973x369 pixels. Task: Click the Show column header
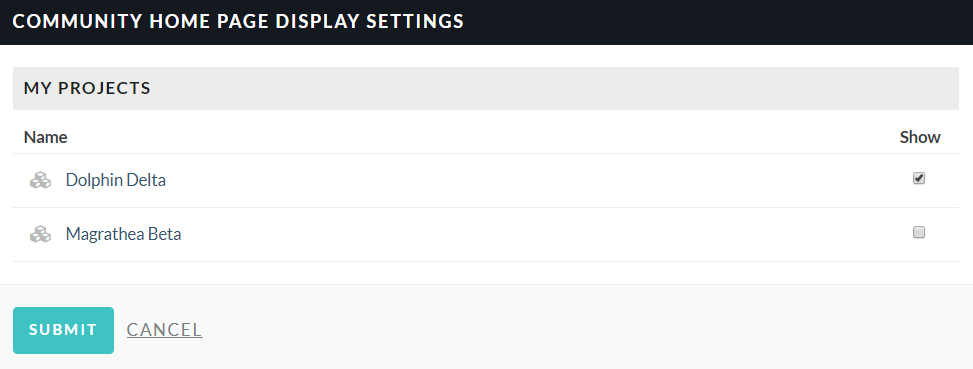point(920,137)
